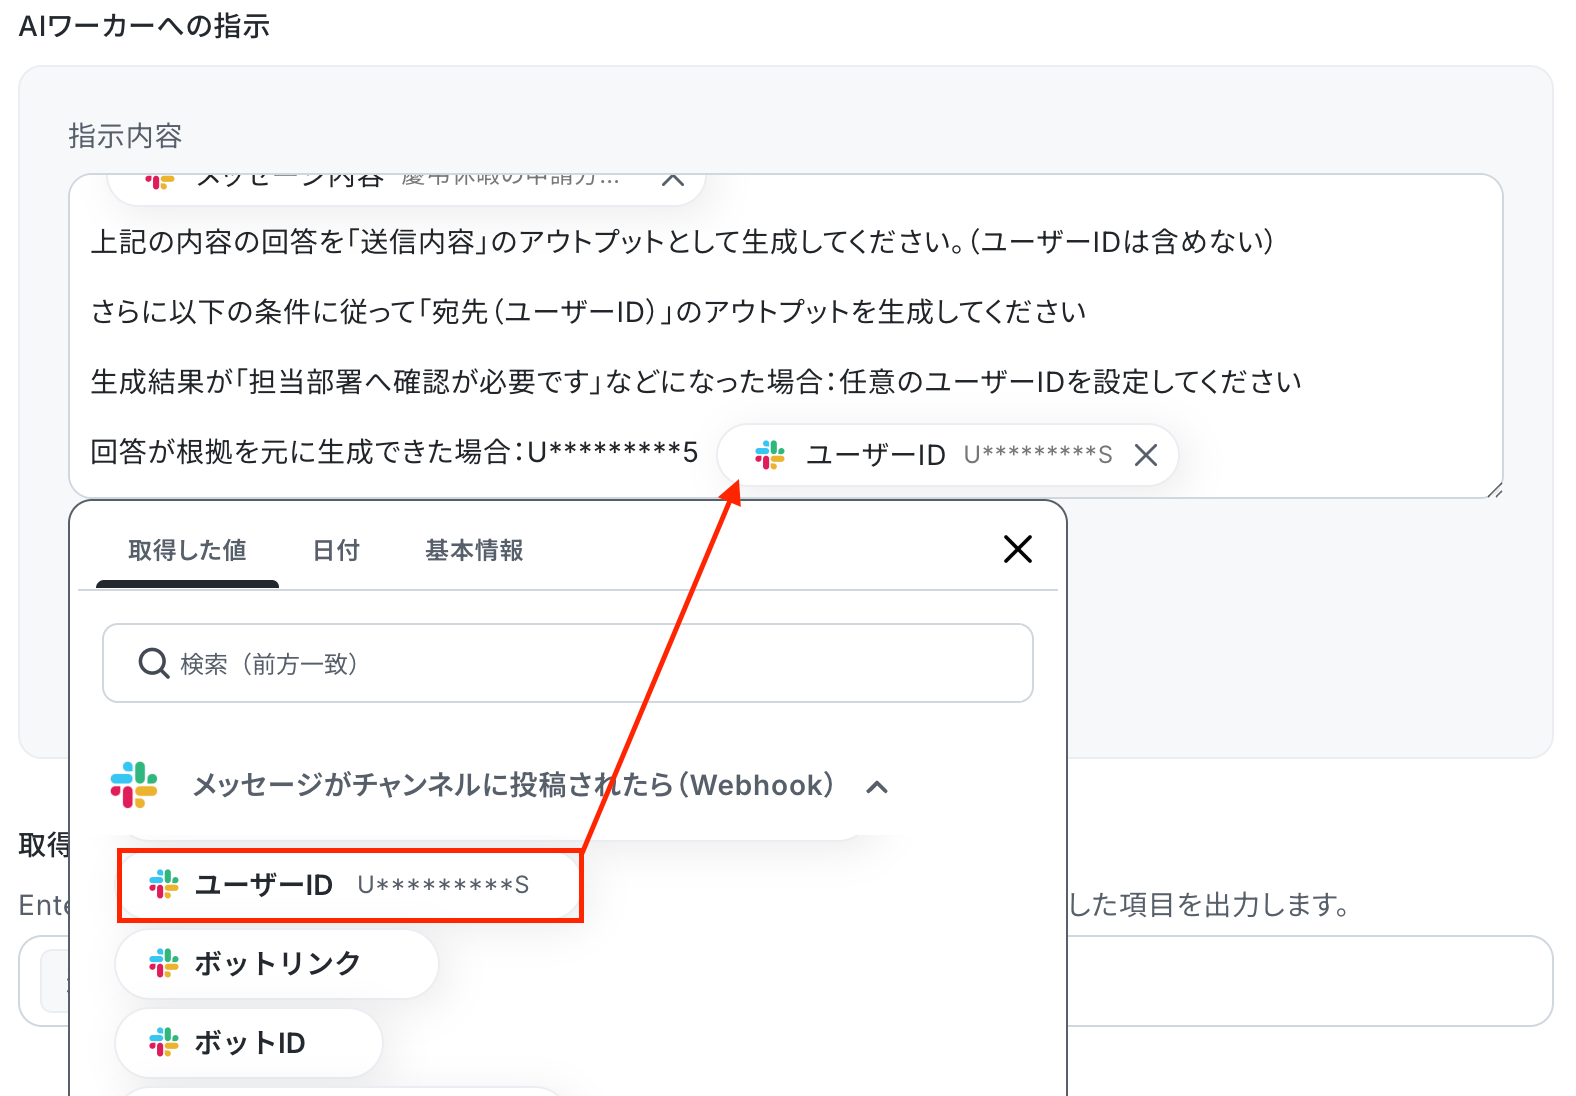The height and width of the screenshot is (1096, 1576).
Task: Click the 検索（前方一致） search field
Action: click(568, 663)
